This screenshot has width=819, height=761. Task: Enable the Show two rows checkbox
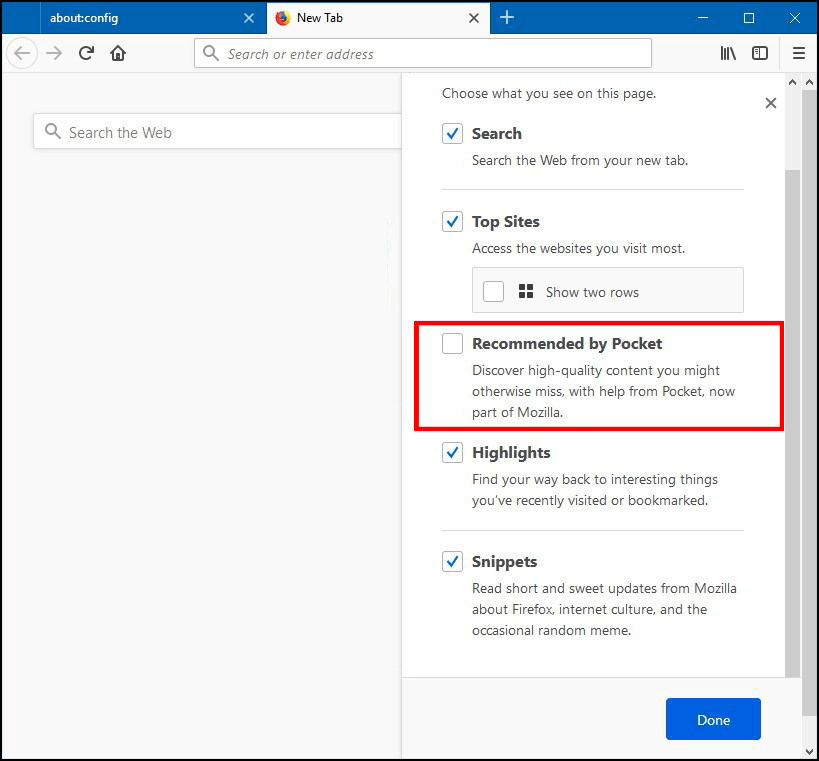pos(494,291)
